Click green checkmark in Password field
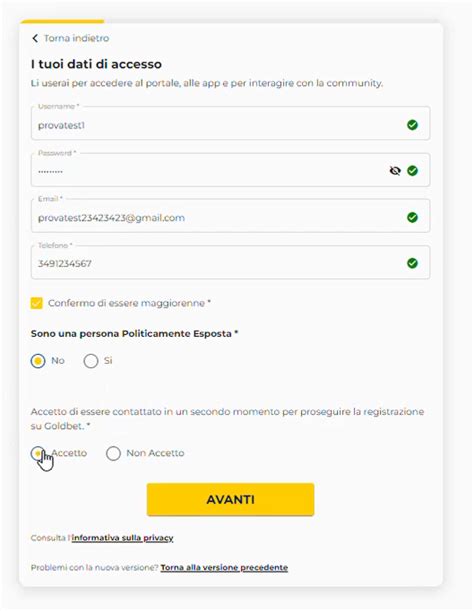The width and height of the screenshot is (474, 611). pos(412,171)
